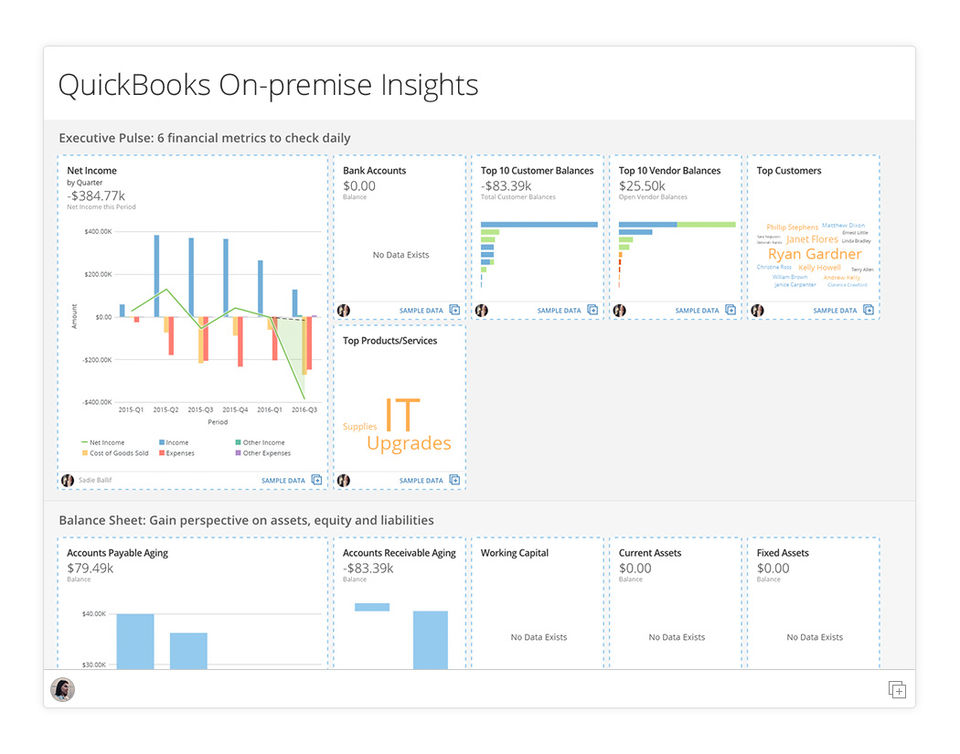The height and width of the screenshot is (754, 960).
Task: Click SAMPLE DATA on the Bank Accounts card
Action: 421,311
